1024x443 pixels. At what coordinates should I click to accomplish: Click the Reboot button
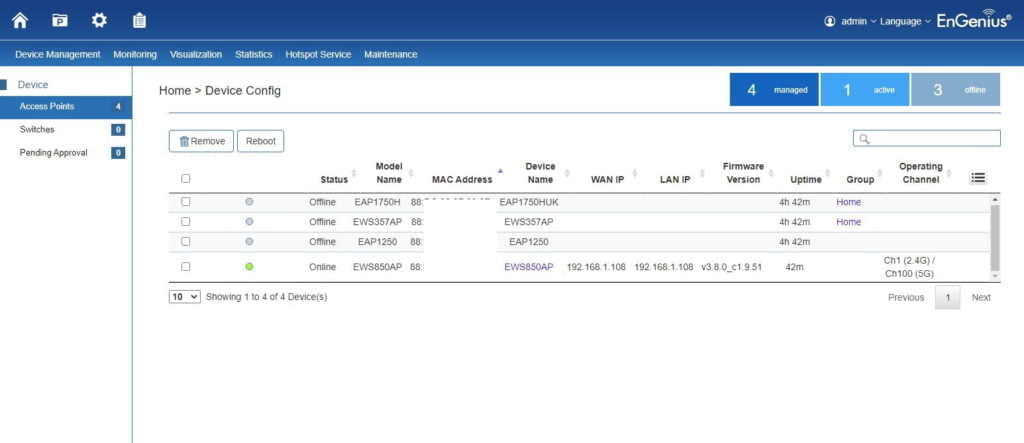pos(260,141)
